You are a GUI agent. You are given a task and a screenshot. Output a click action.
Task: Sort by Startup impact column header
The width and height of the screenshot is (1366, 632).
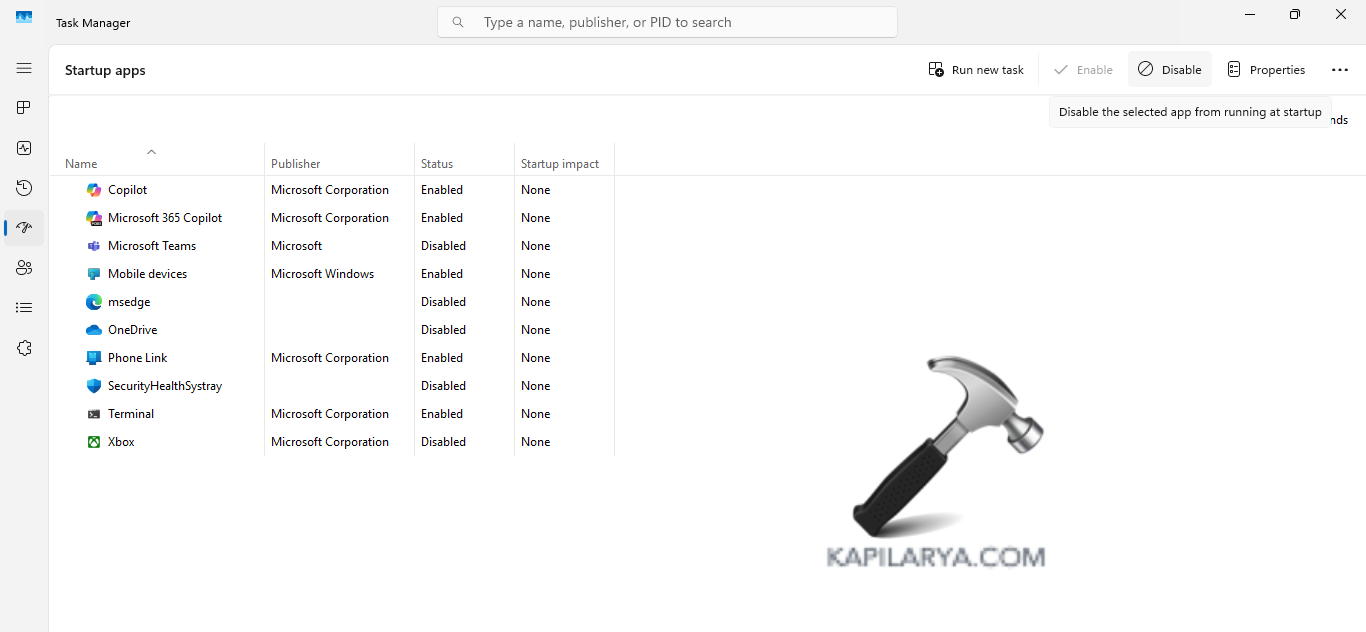(559, 164)
